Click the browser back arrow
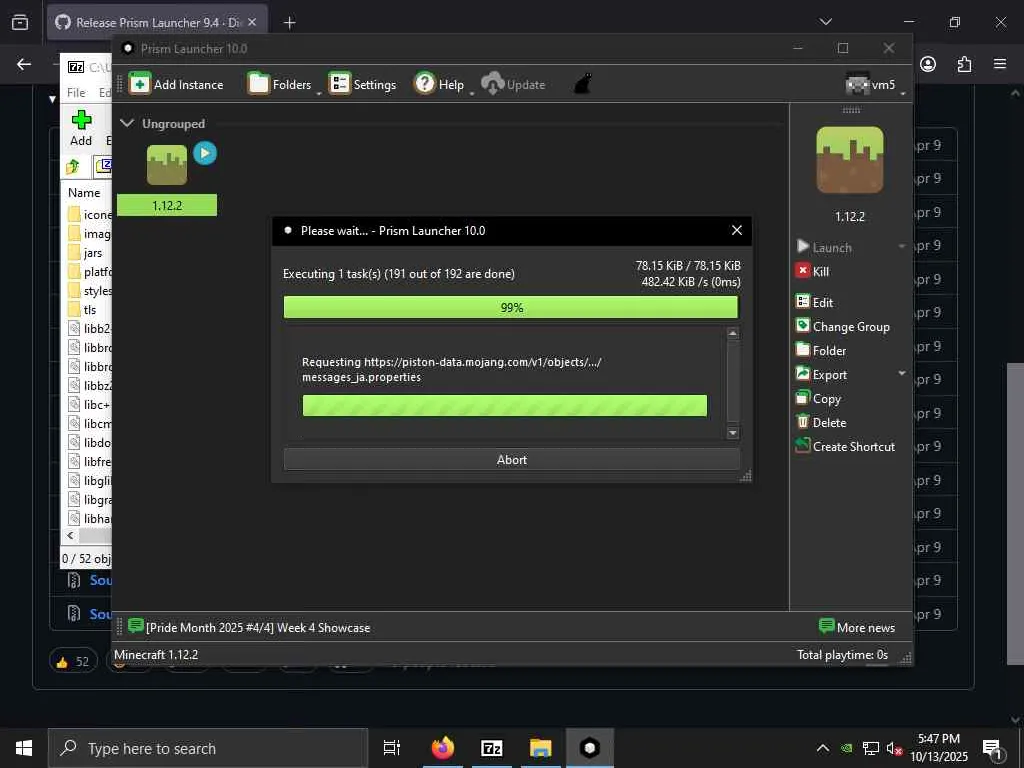This screenshot has width=1024, height=768. pyautogui.click(x=24, y=64)
